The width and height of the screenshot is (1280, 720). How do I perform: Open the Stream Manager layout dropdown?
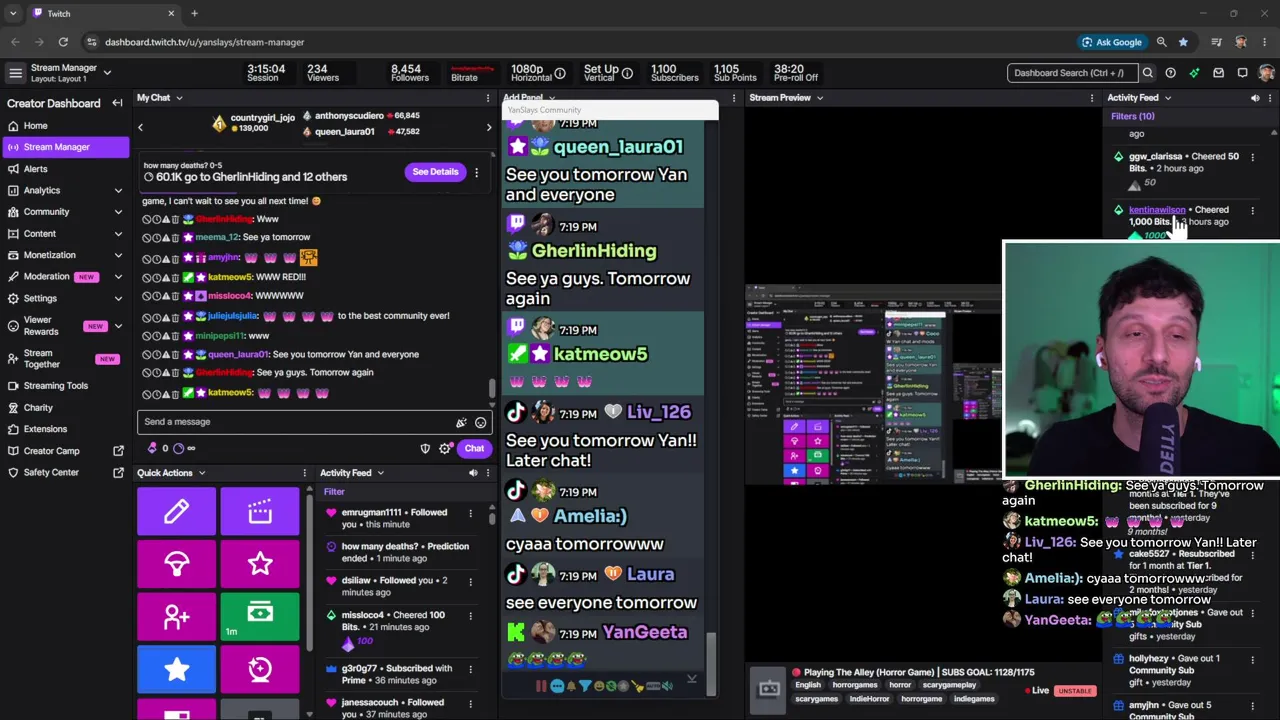[107, 73]
